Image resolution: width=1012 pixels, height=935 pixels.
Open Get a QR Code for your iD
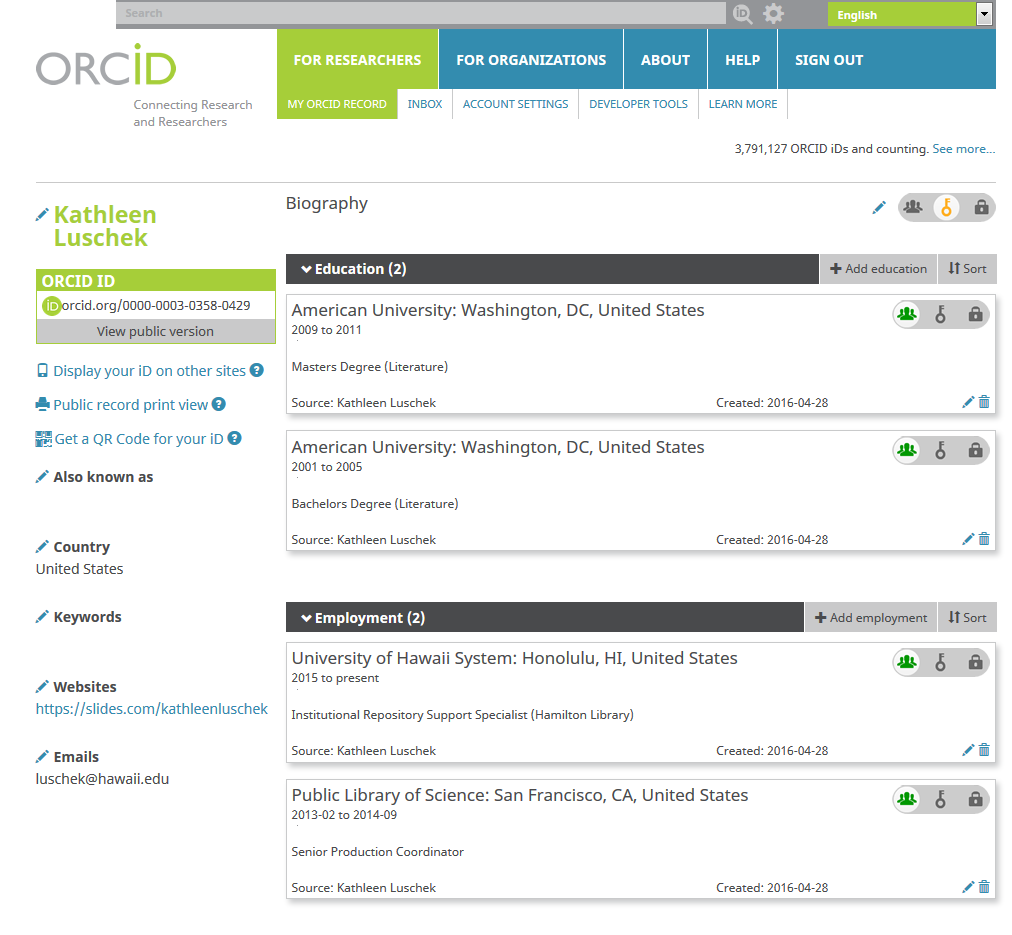[x=139, y=439]
